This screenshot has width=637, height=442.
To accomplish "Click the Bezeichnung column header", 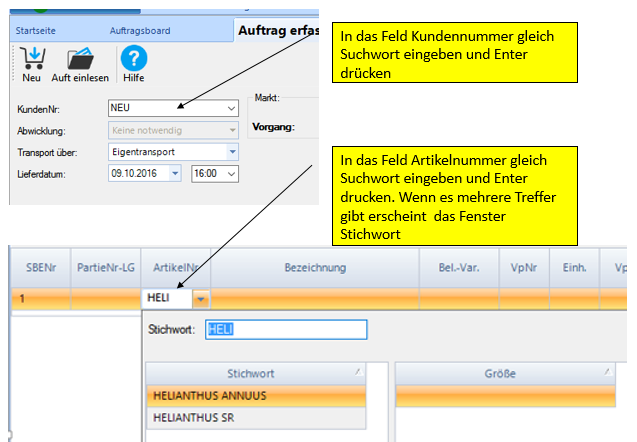I will click(x=315, y=268).
